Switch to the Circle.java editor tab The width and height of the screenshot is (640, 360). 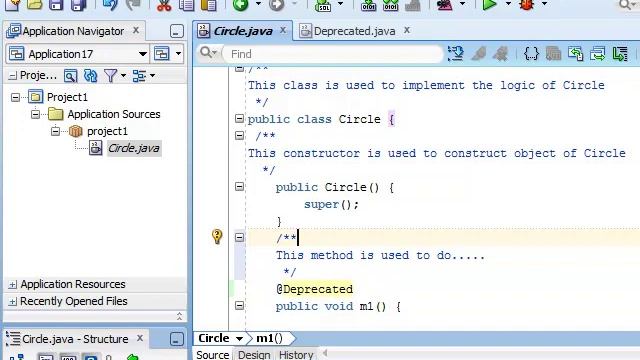coord(242,31)
